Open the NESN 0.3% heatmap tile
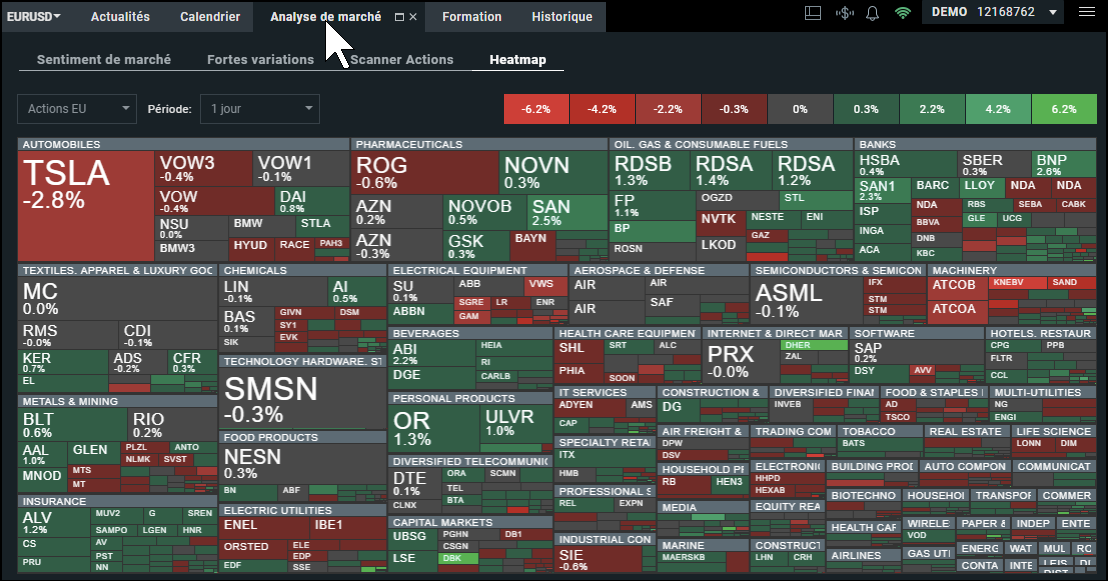The height and width of the screenshot is (581, 1108). [x=302, y=463]
